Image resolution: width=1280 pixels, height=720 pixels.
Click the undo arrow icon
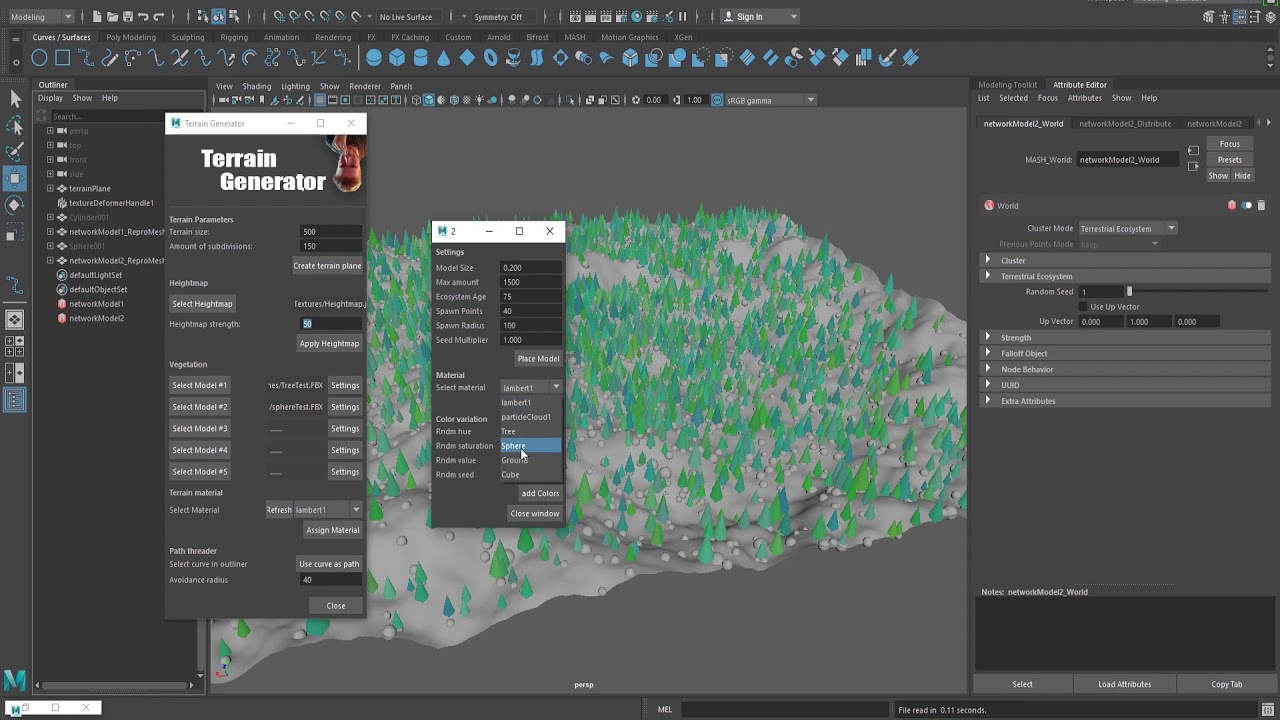pyautogui.click(x=143, y=16)
